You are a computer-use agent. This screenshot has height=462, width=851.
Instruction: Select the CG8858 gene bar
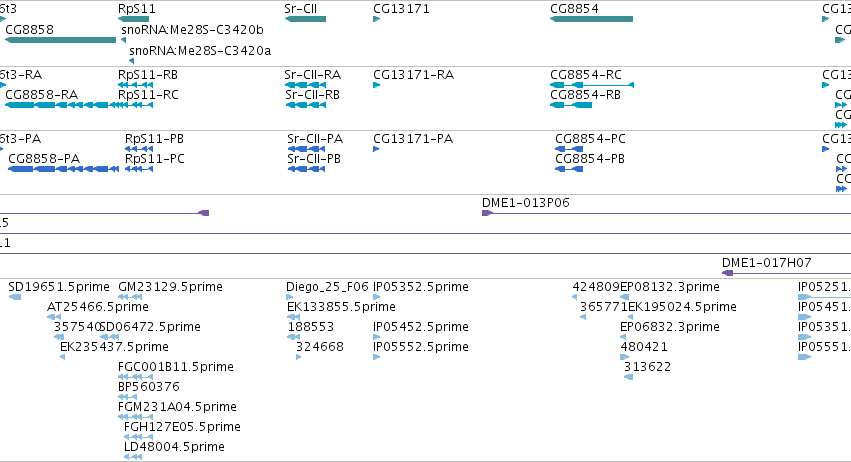(x=60, y=40)
